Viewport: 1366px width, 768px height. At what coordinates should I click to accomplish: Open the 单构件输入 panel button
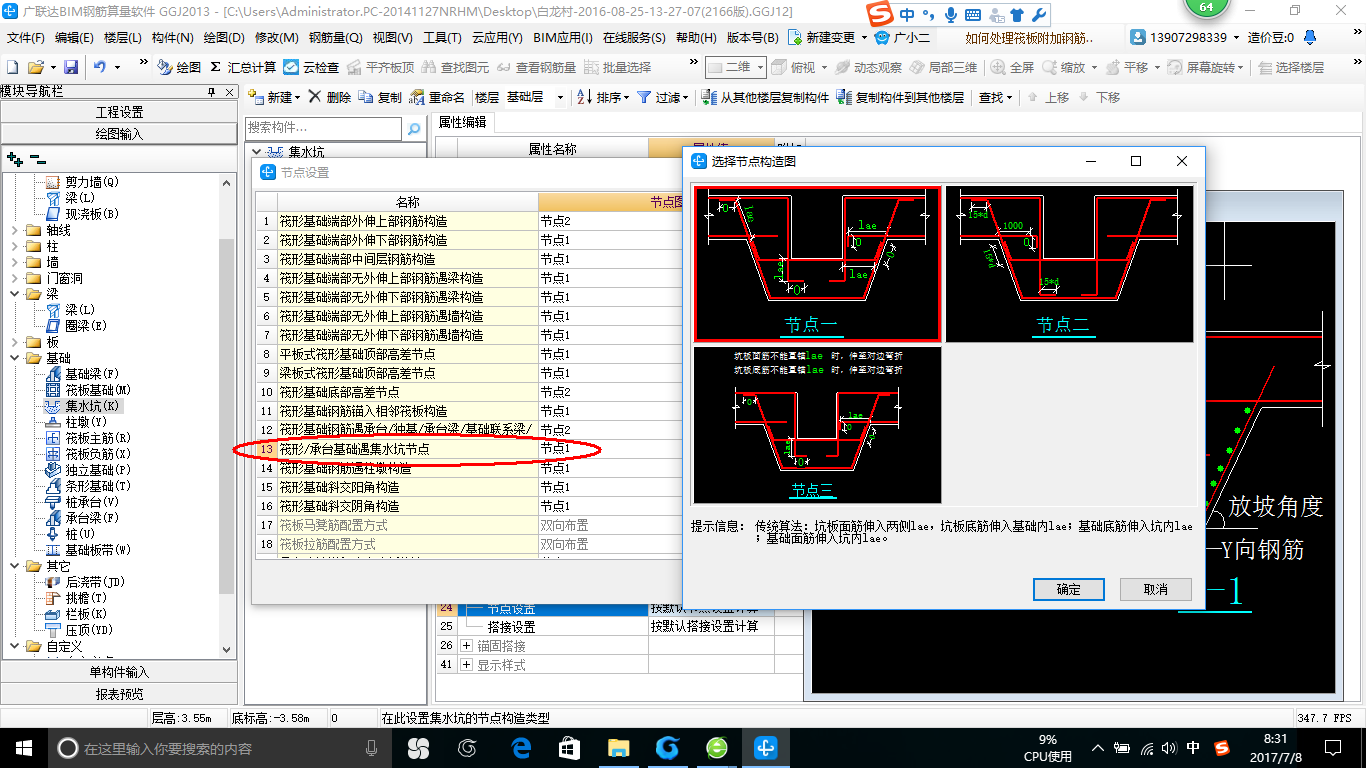(x=119, y=672)
